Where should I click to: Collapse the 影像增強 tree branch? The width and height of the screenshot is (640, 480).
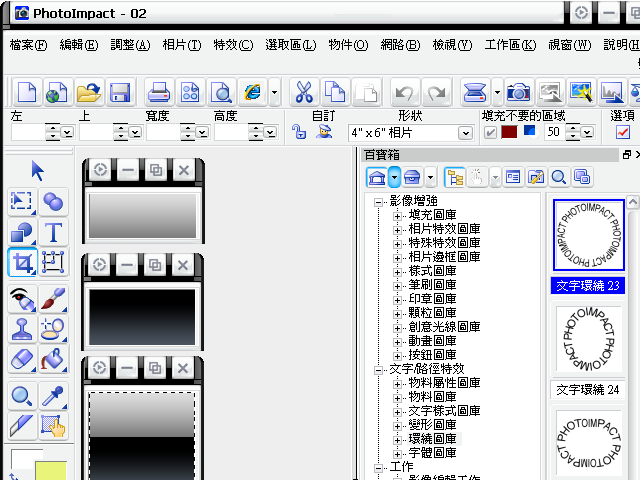coord(378,202)
